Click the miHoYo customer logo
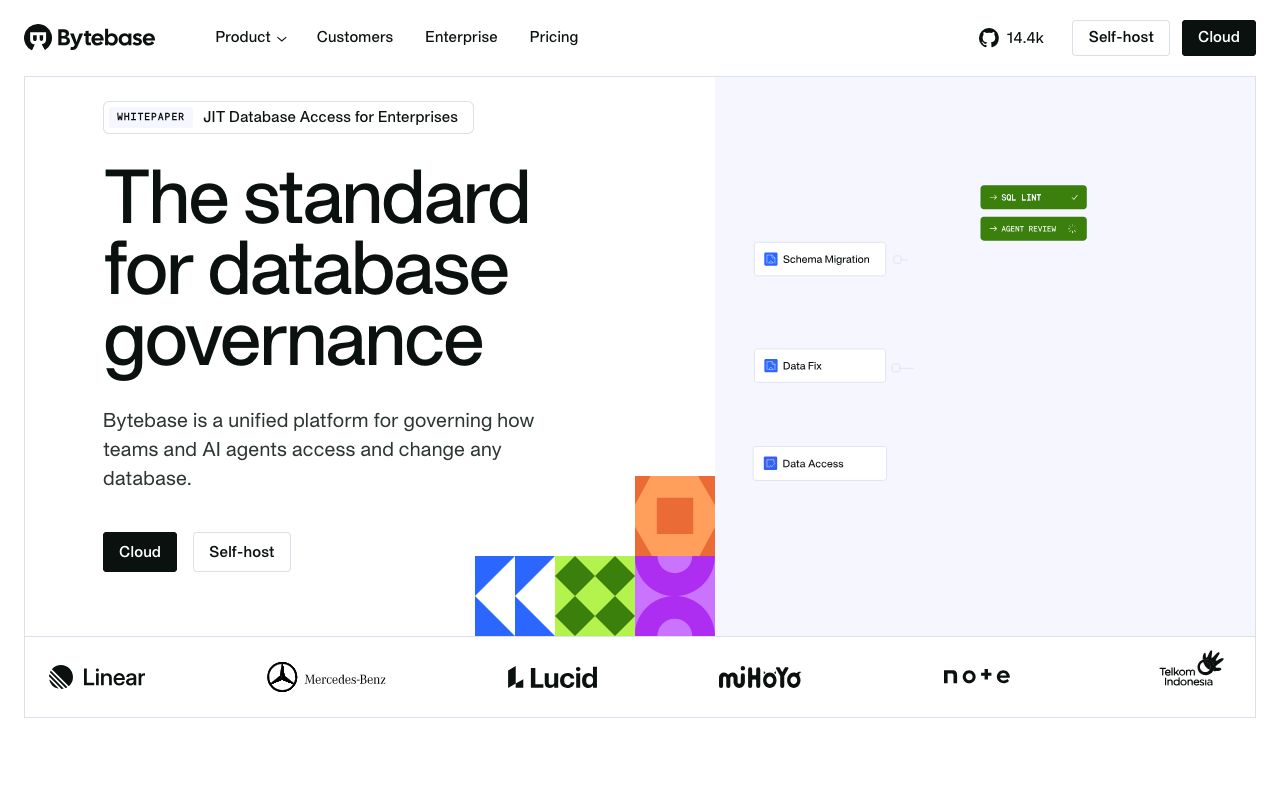This screenshot has height=800, width=1280. (x=760, y=678)
